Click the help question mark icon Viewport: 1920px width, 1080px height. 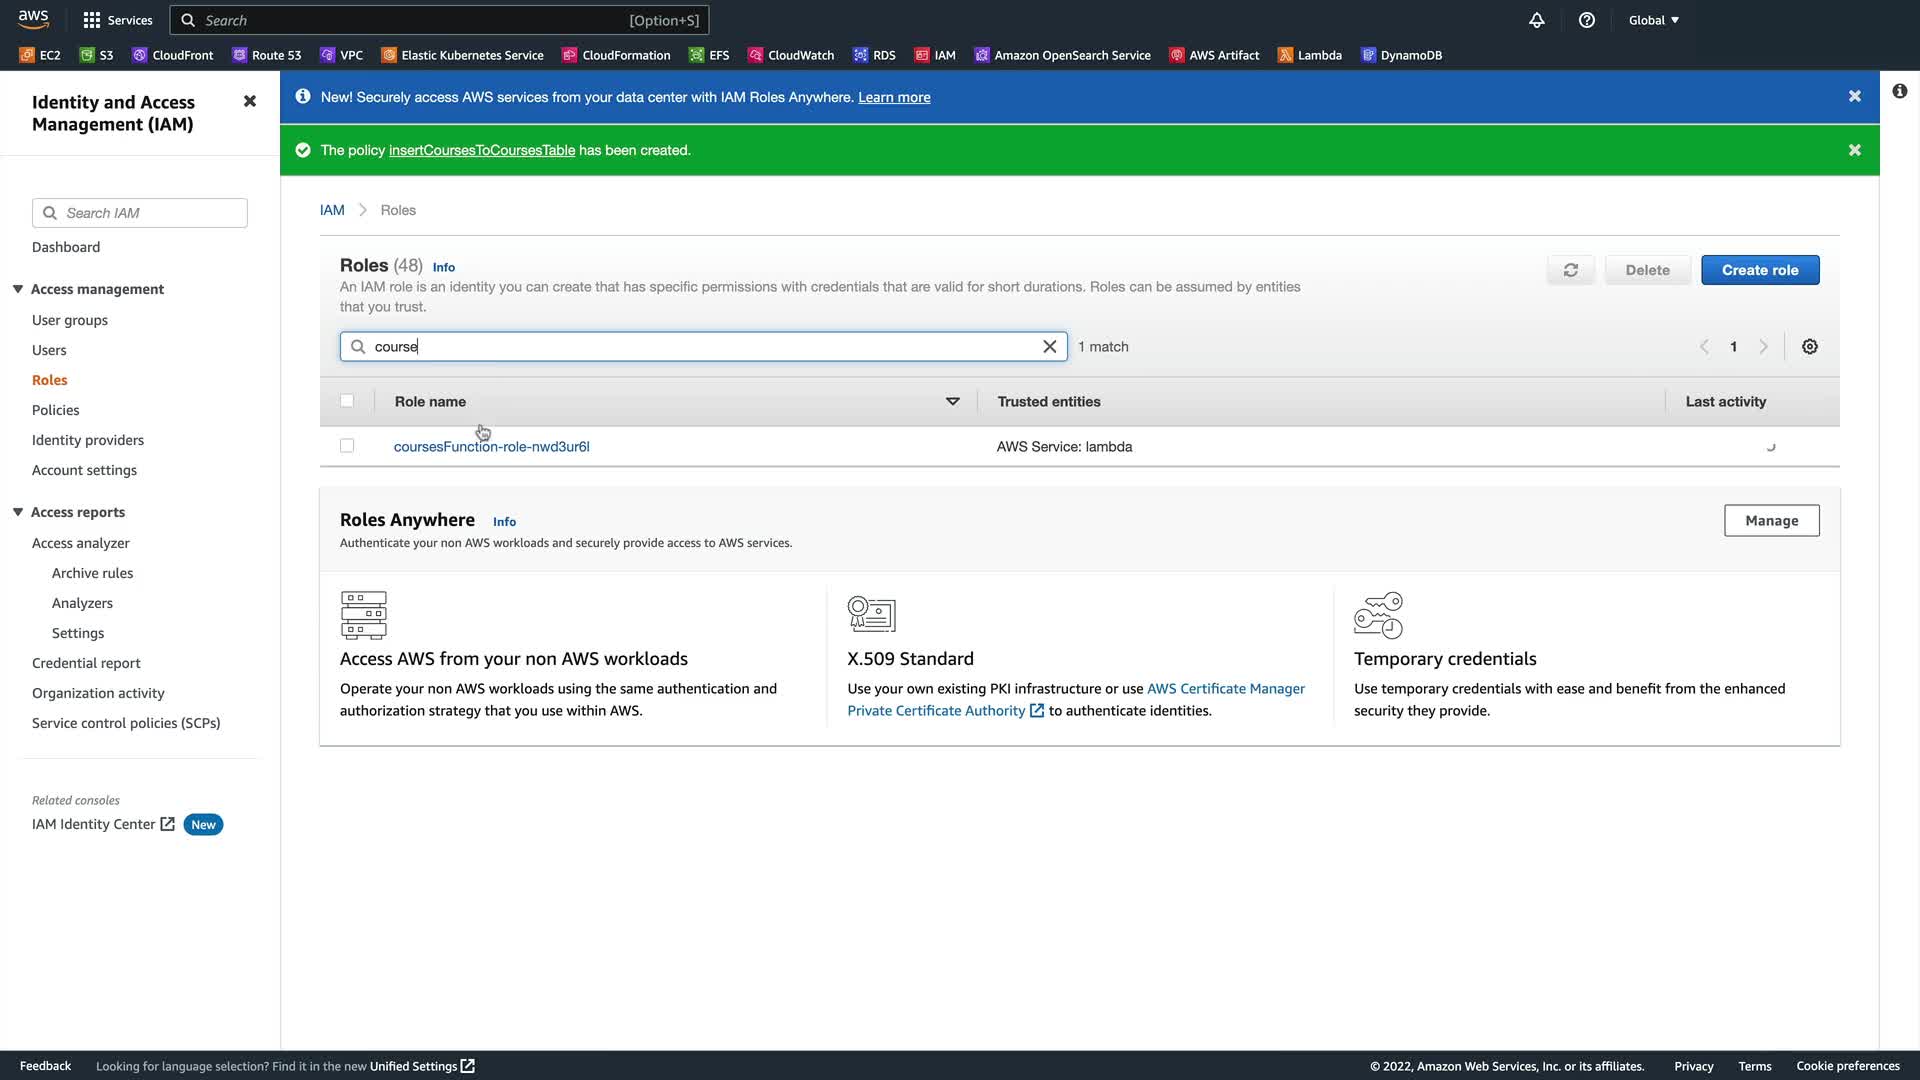coord(1587,20)
